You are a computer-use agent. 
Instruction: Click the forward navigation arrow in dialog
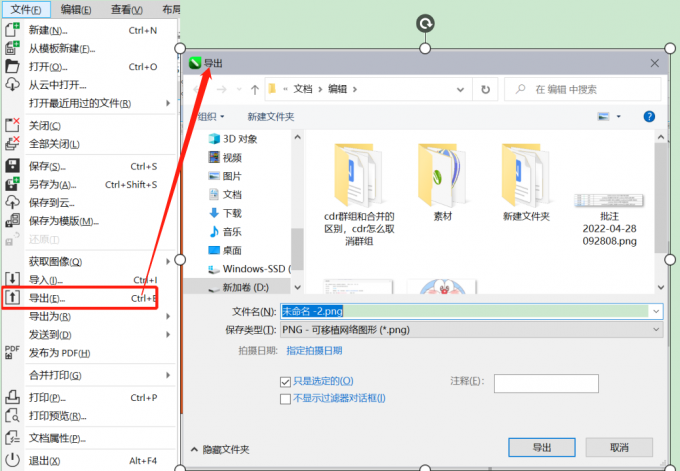221,89
